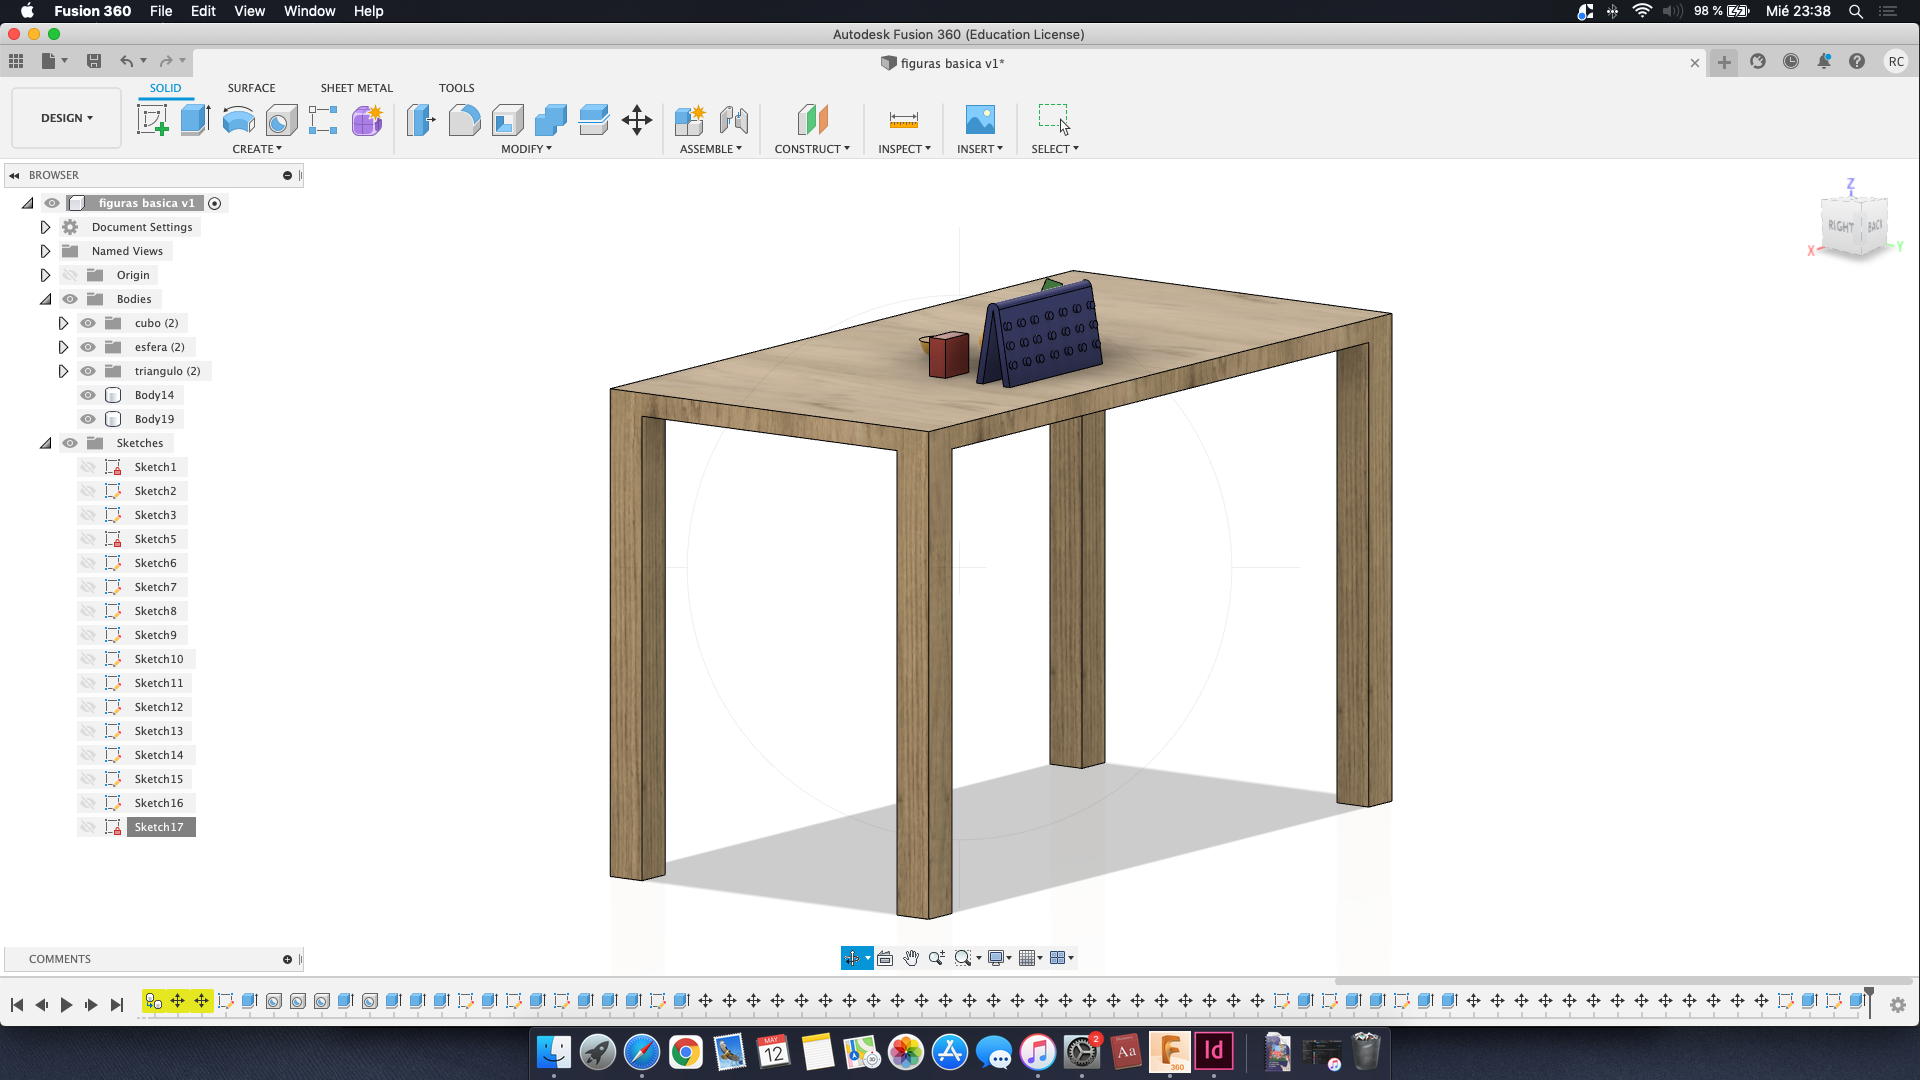Open the Modify dropdown menu

[x=526, y=149]
